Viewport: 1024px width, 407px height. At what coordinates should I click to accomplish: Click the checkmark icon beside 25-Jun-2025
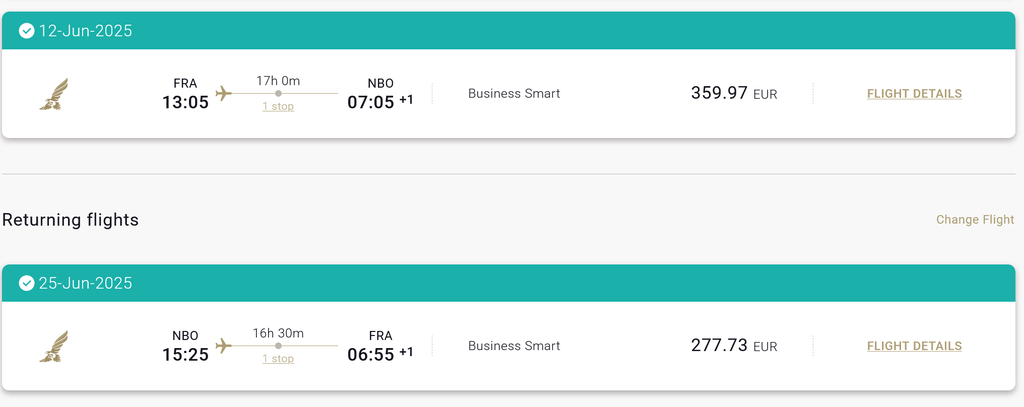click(27, 283)
